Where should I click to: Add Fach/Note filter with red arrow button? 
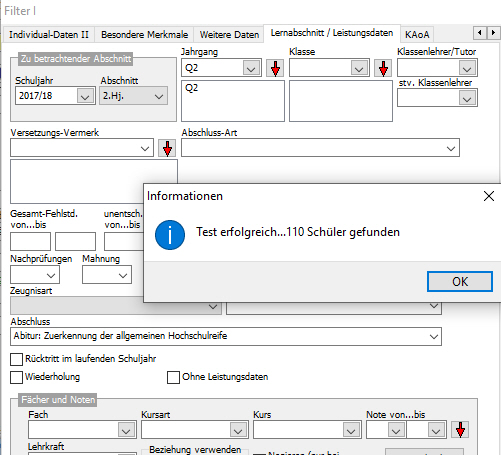pos(460,430)
